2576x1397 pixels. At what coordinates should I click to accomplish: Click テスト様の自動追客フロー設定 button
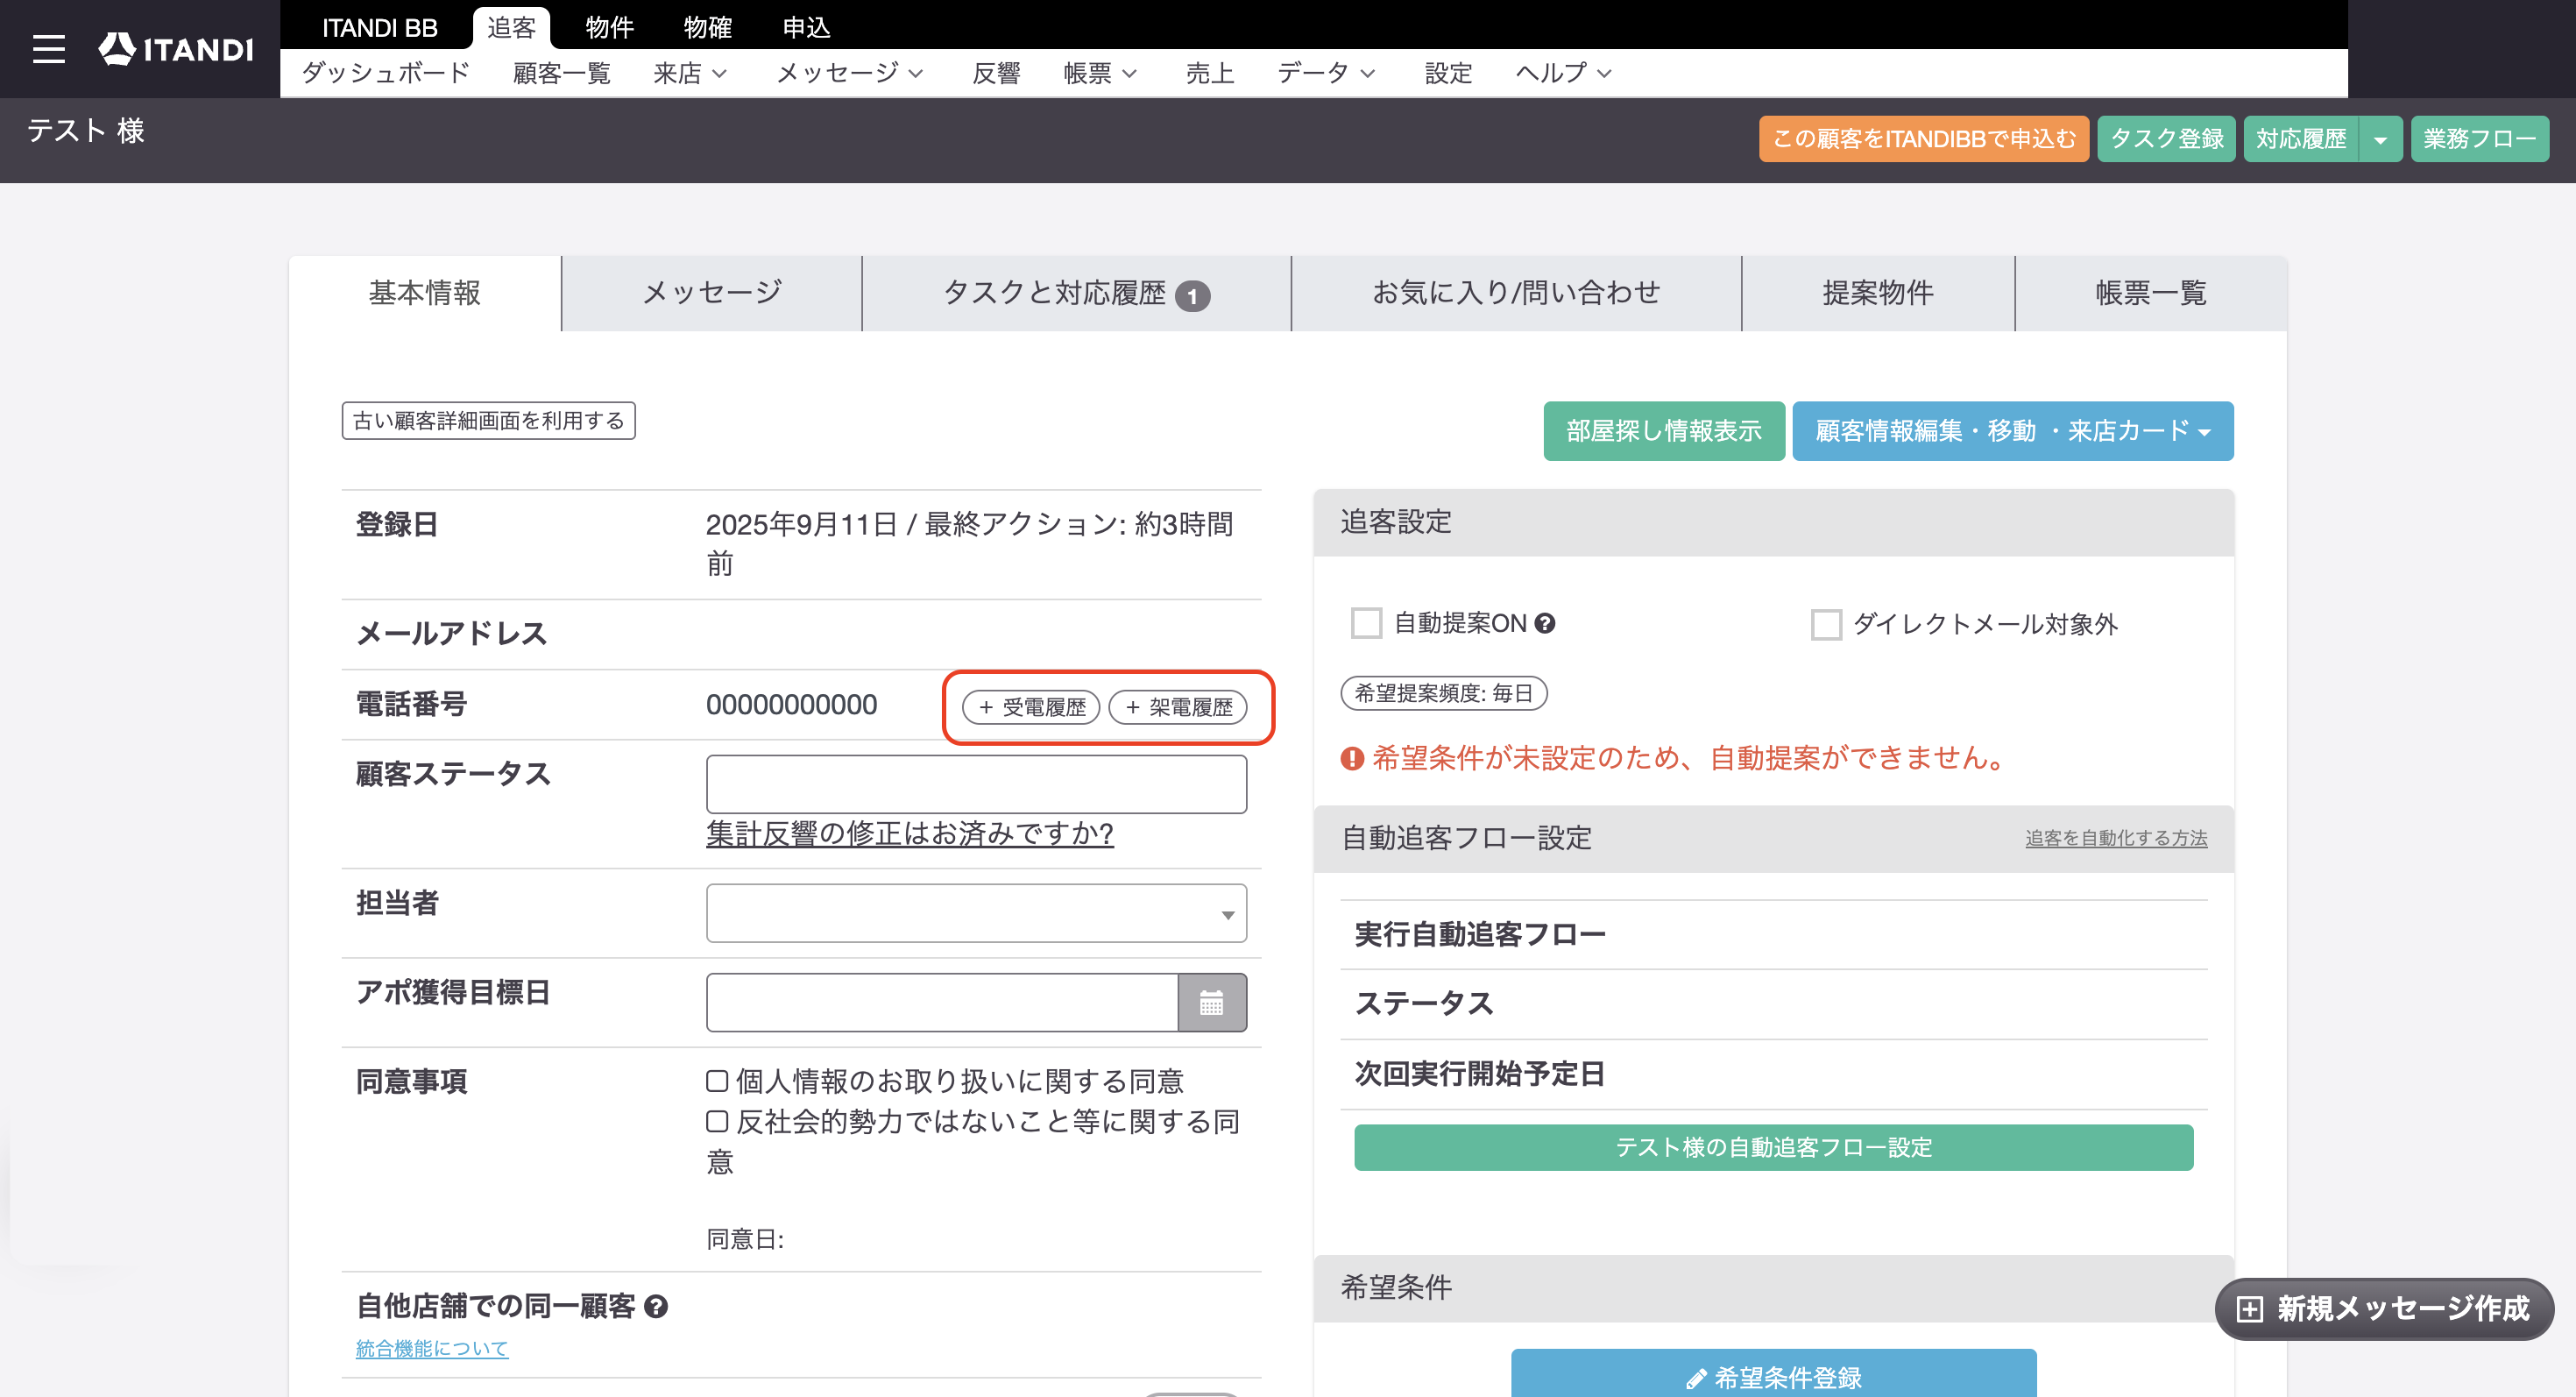click(1773, 1147)
